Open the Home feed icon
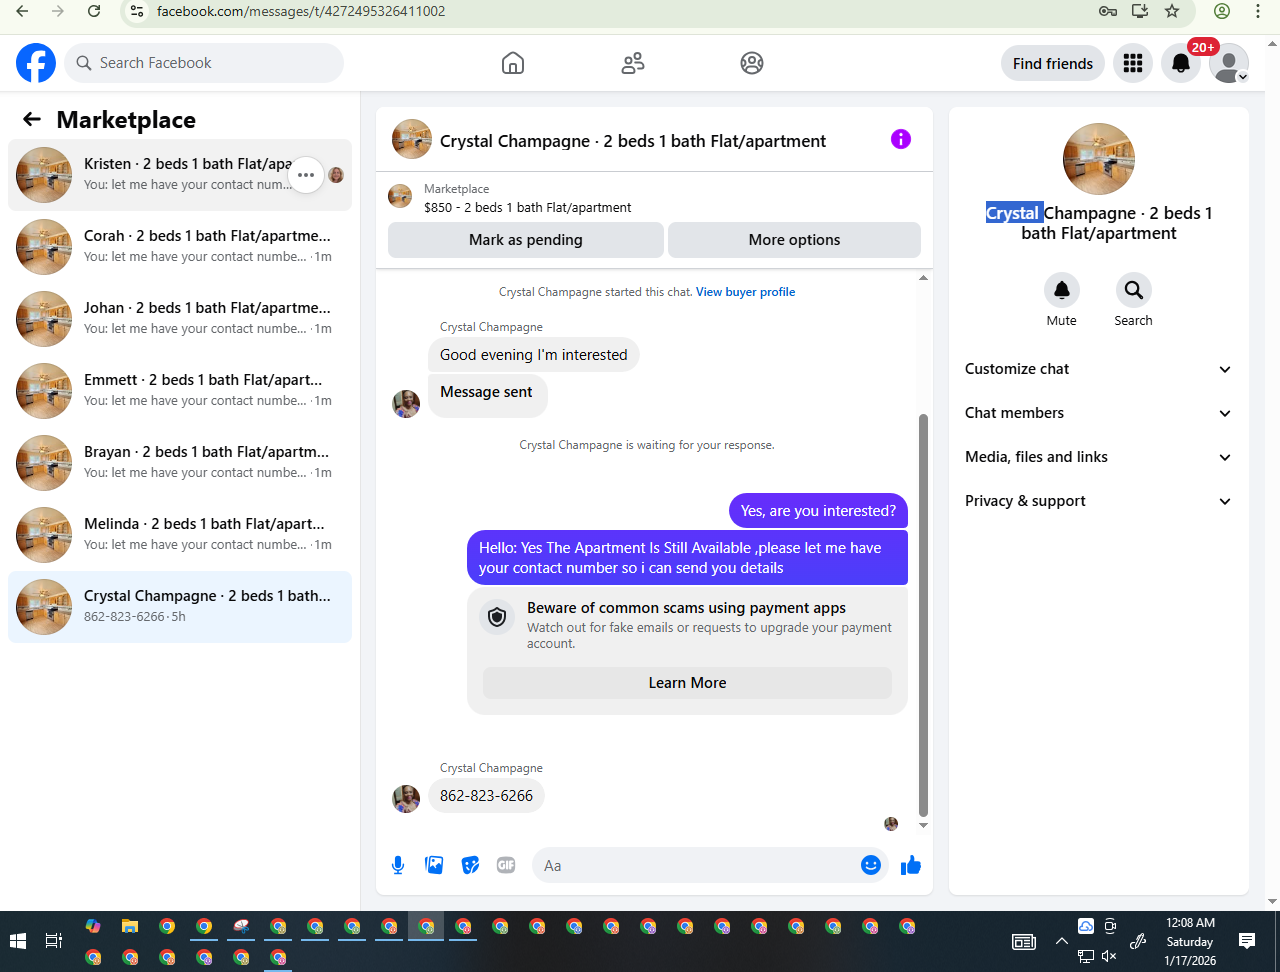 click(513, 63)
